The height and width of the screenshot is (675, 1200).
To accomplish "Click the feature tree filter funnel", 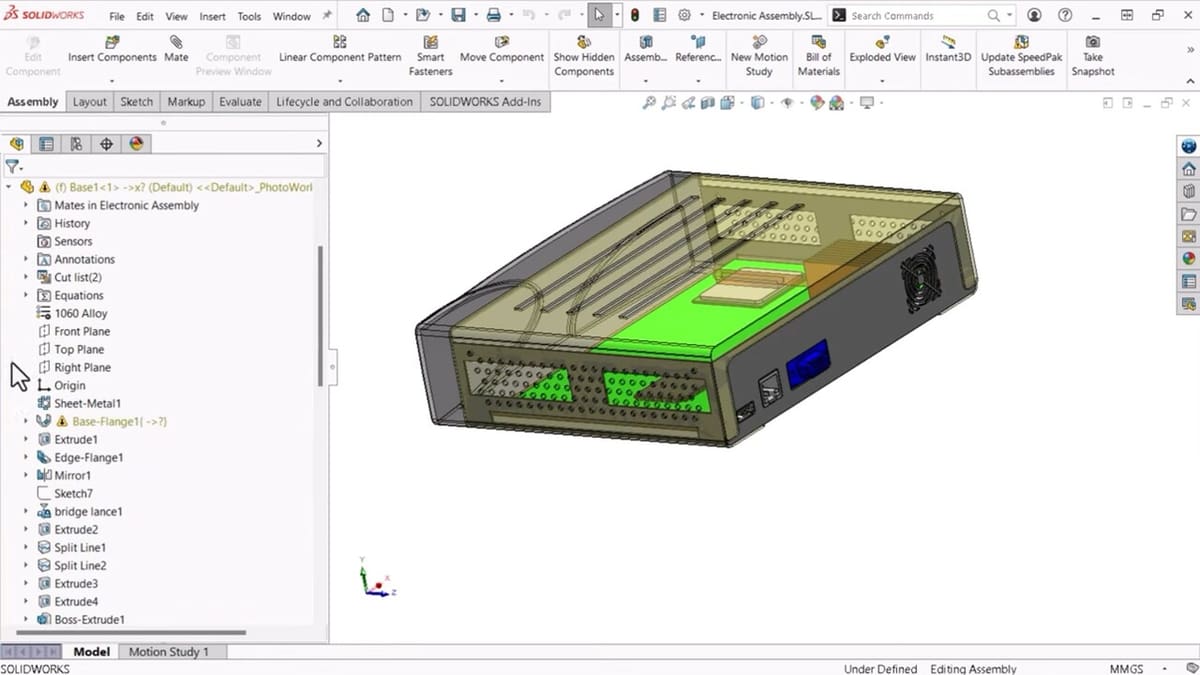I will click(x=12, y=167).
